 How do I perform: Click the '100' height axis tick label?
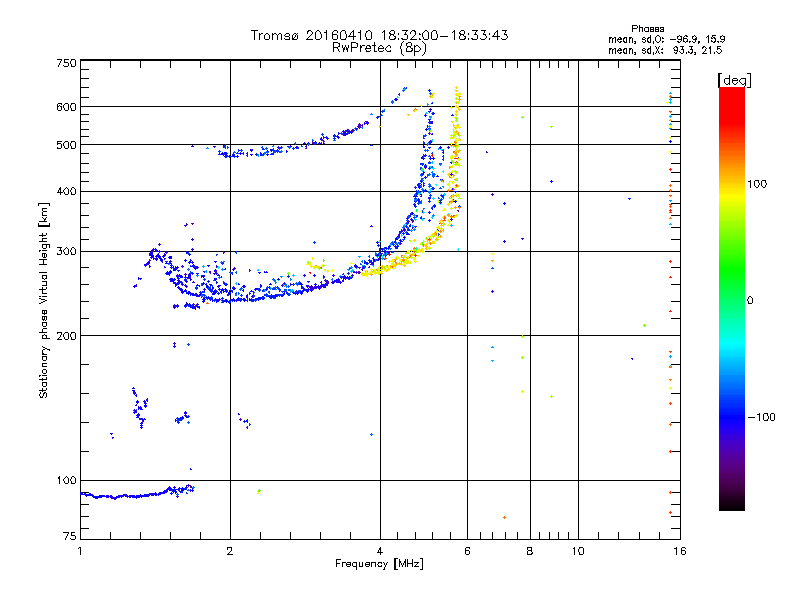pos(66,480)
